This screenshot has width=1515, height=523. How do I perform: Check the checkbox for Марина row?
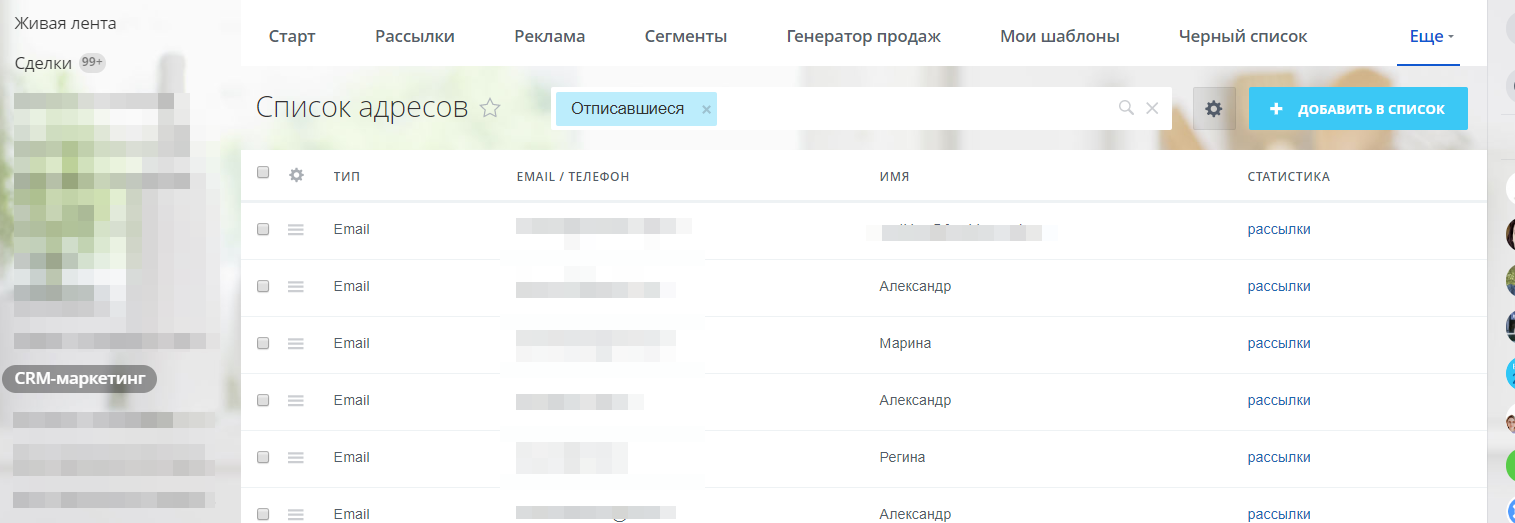263,343
